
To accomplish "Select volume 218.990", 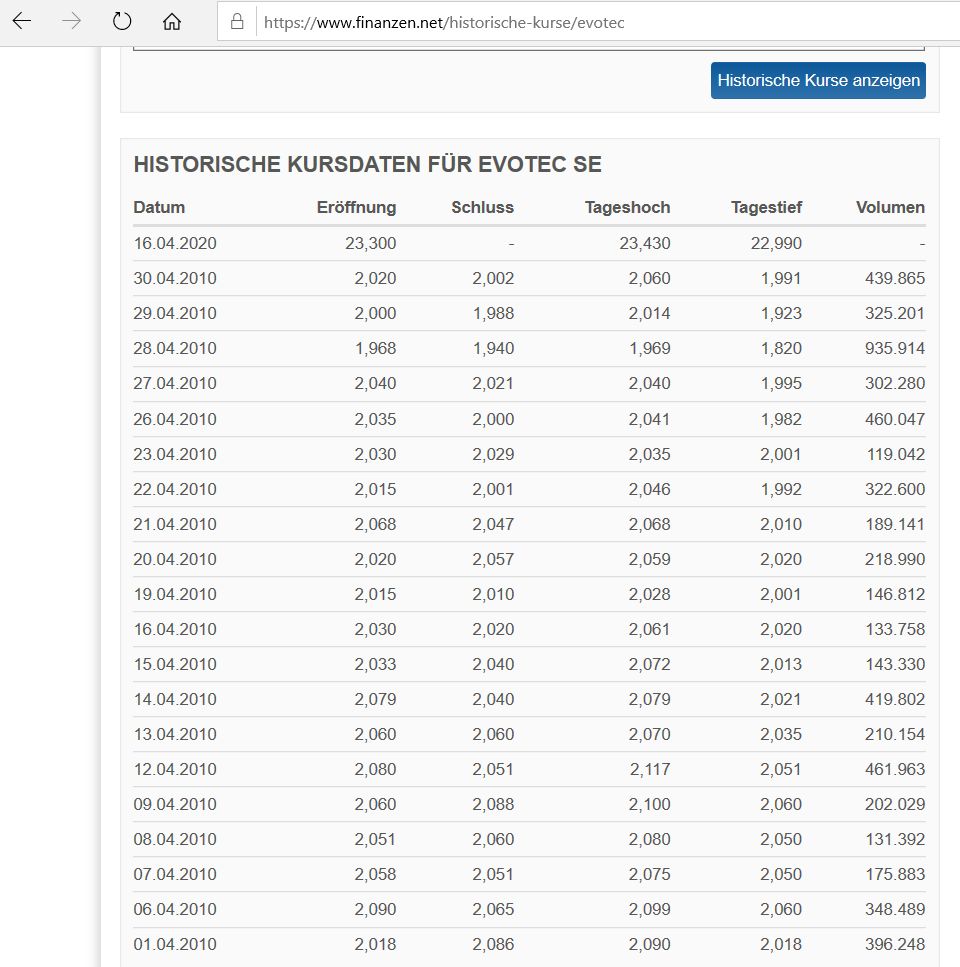I will pos(895,560).
